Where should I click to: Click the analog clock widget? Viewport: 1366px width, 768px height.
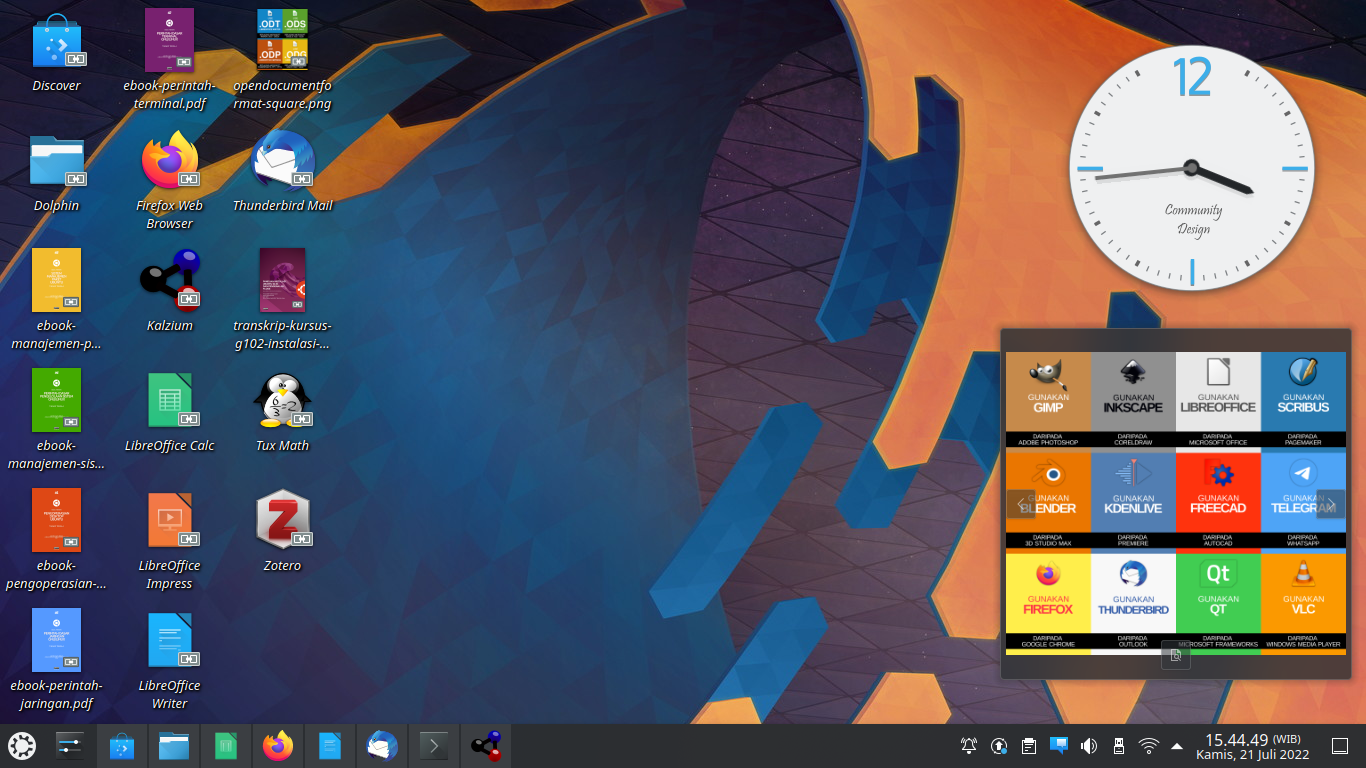[1190, 168]
